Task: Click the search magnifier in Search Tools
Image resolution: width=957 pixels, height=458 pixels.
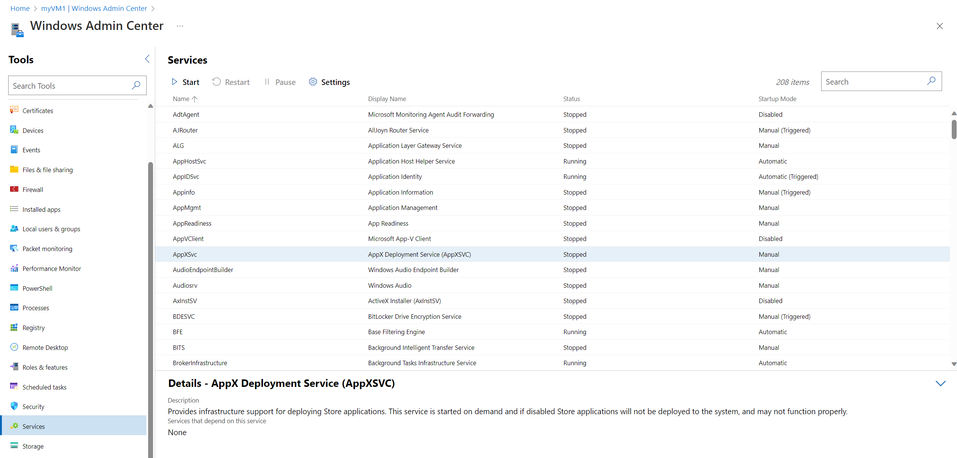Action: coord(136,85)
